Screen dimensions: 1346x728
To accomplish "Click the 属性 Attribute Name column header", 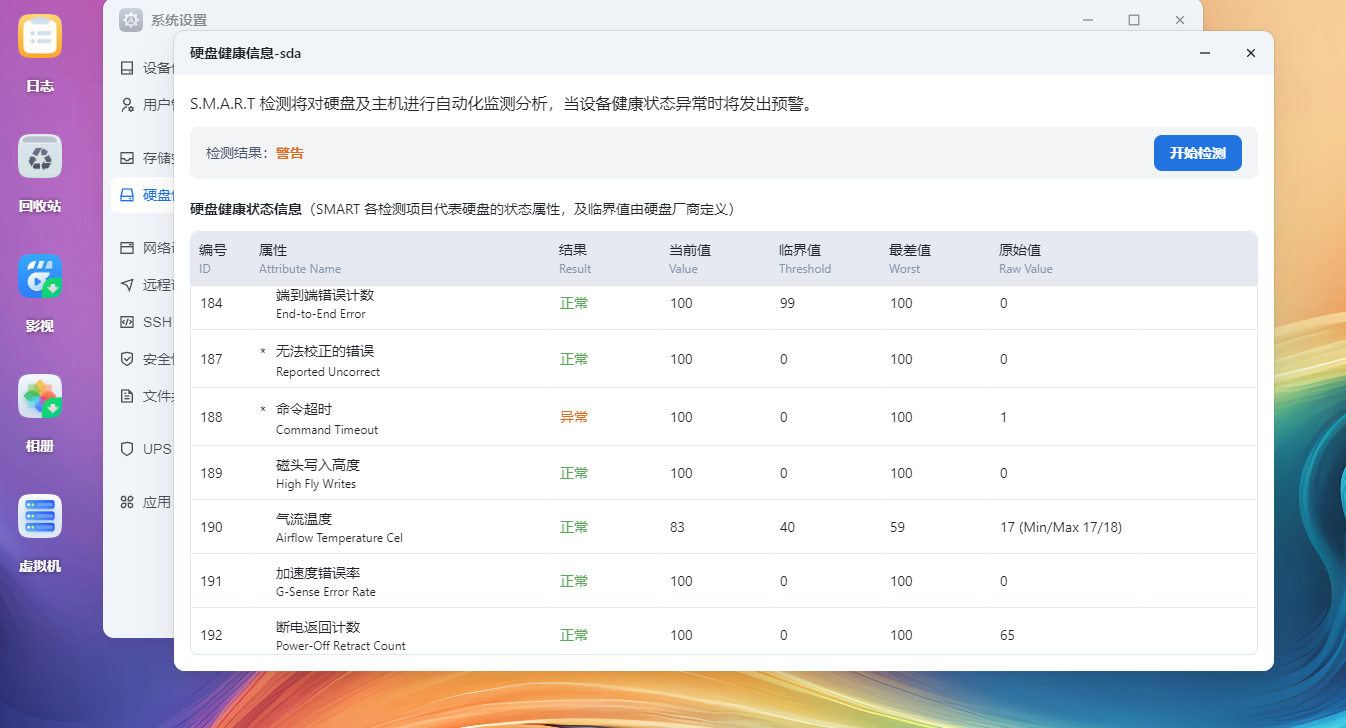I will click(300, 259).
